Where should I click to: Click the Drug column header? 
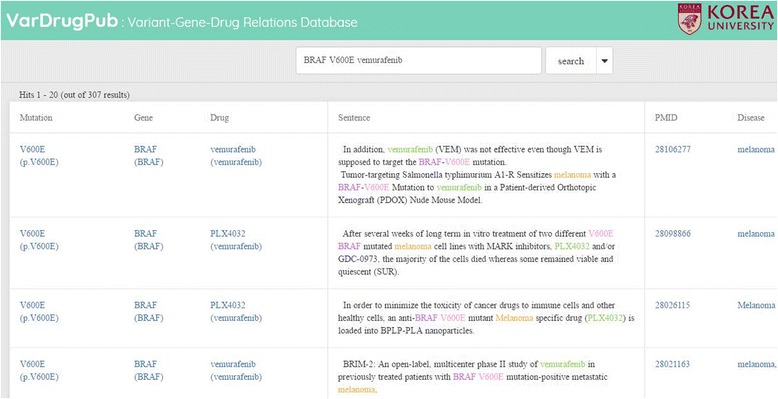pos(219,118)
